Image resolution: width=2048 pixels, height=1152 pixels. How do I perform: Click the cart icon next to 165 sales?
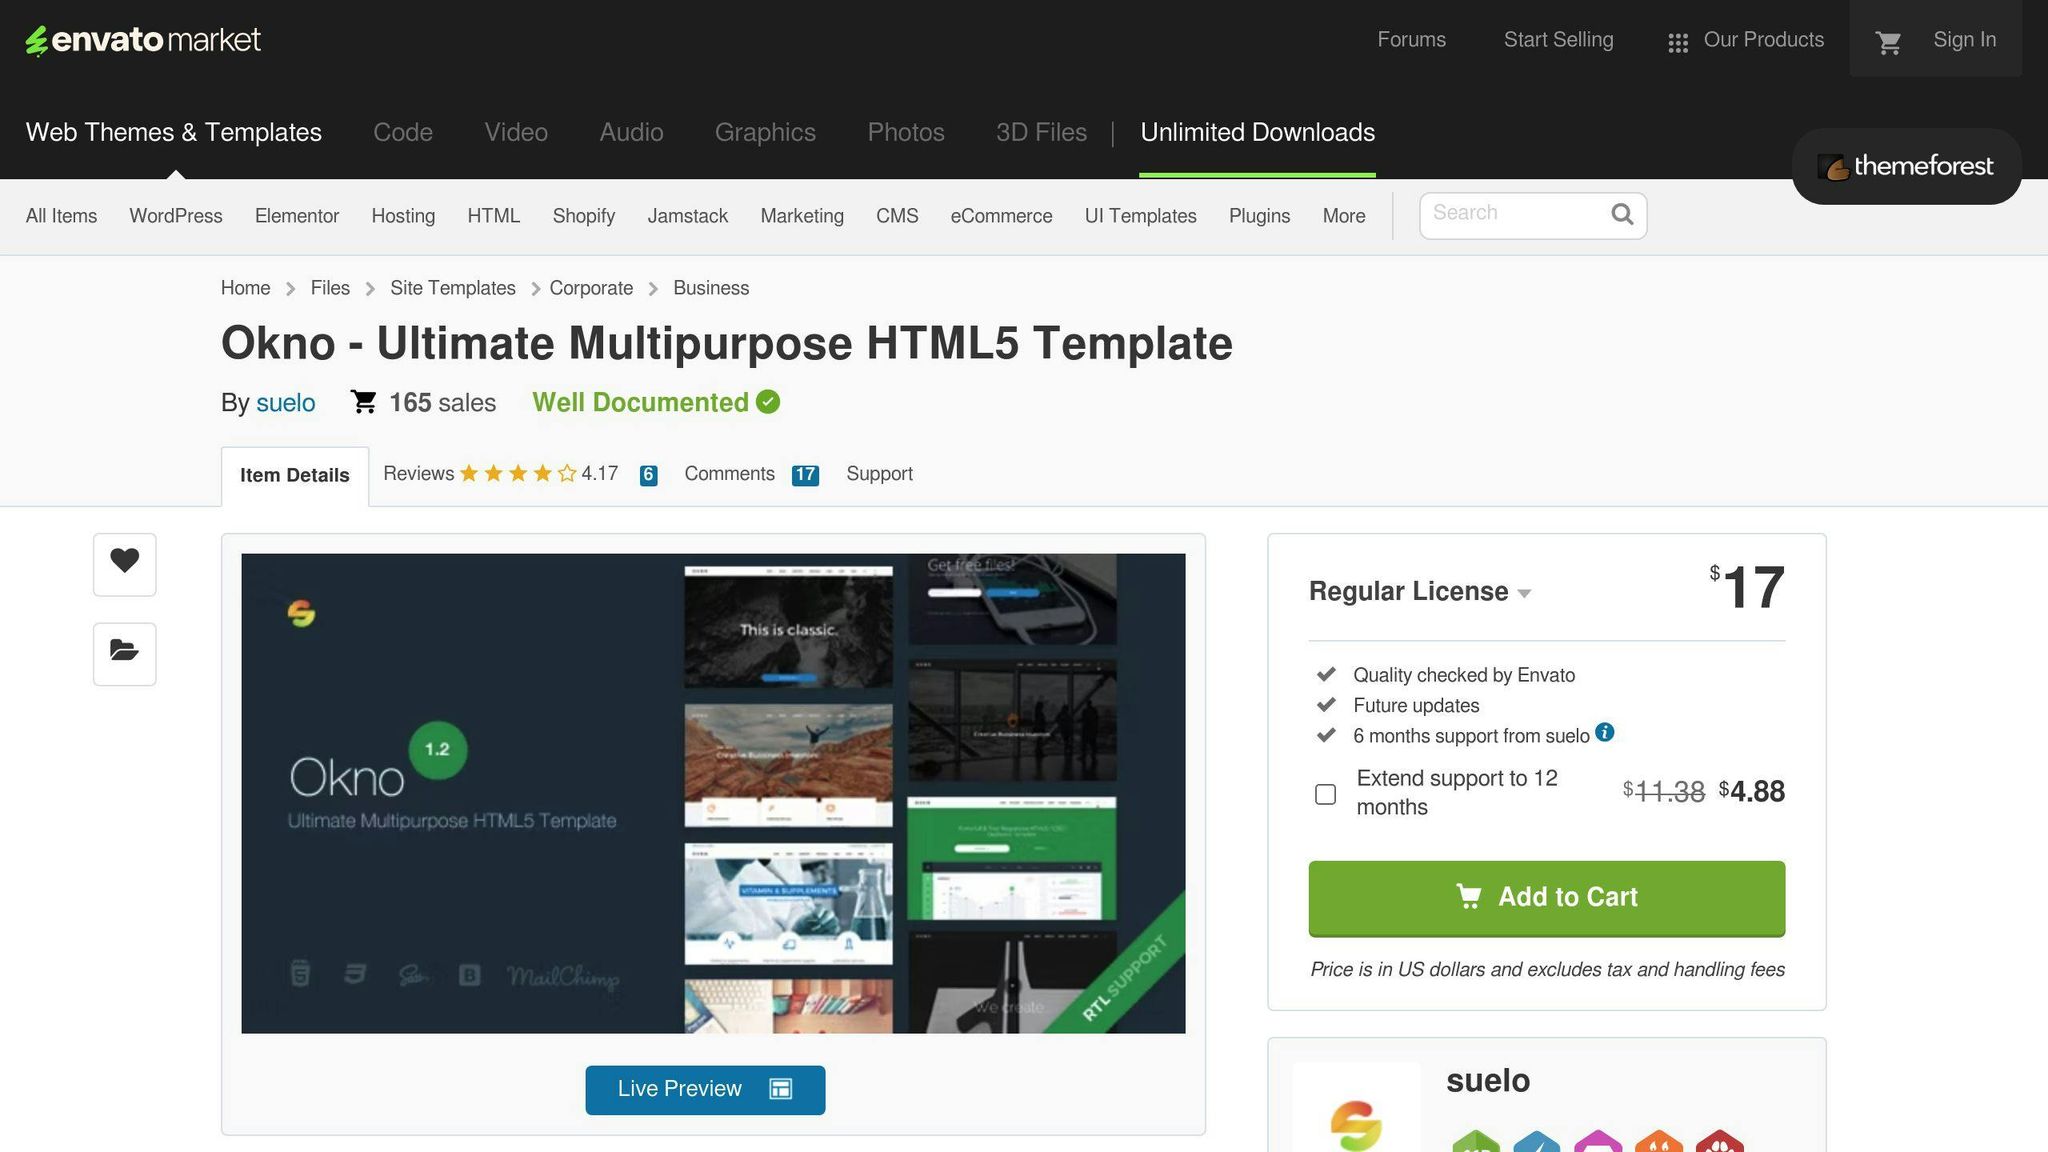click(364, 402)
